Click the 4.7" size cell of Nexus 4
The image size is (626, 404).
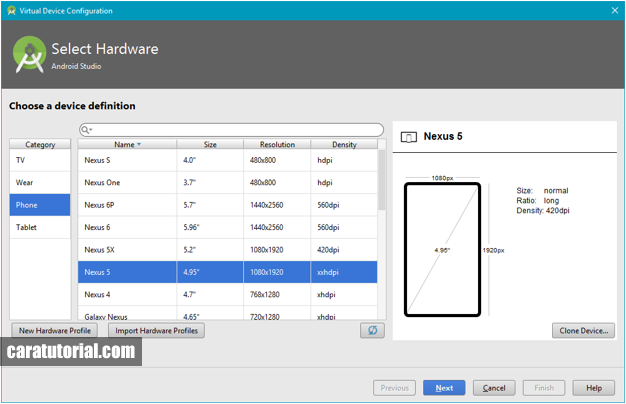[x=210, y=295]
